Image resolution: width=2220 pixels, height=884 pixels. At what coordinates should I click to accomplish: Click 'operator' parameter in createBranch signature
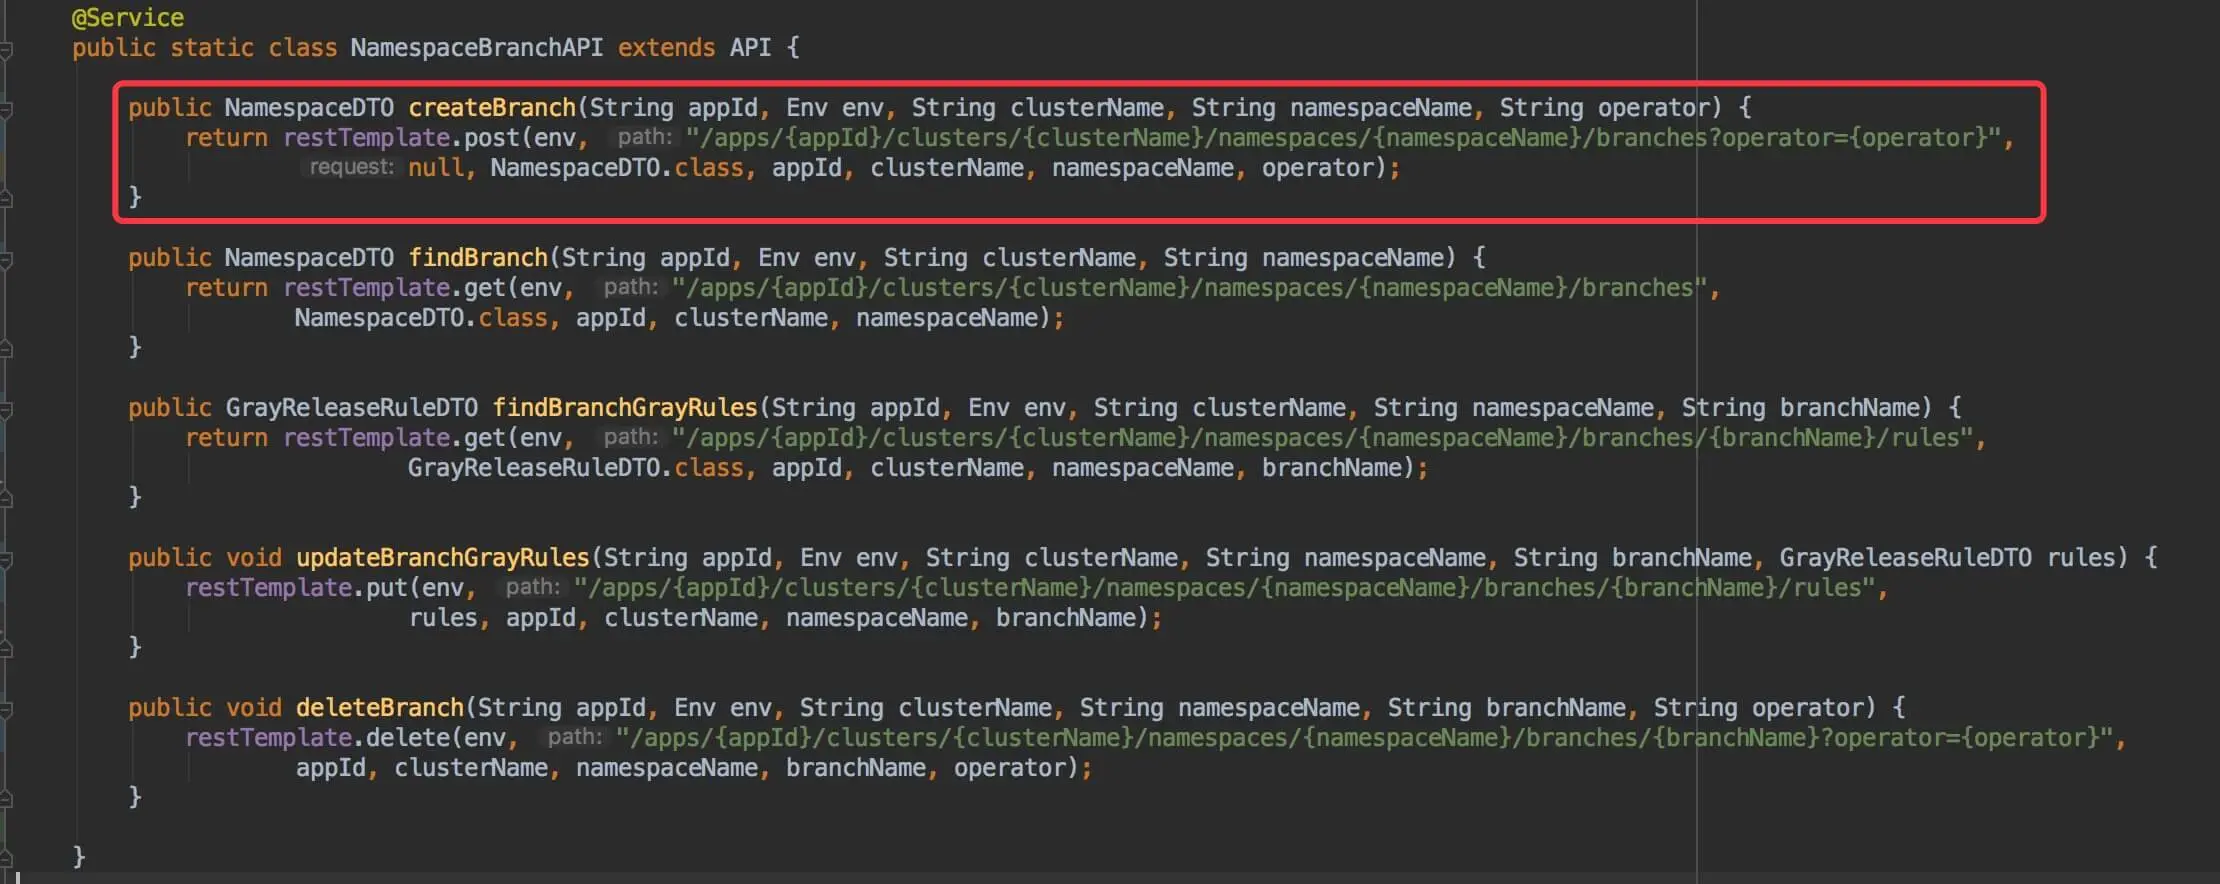pyautogui.click(x=1653, y=107)
